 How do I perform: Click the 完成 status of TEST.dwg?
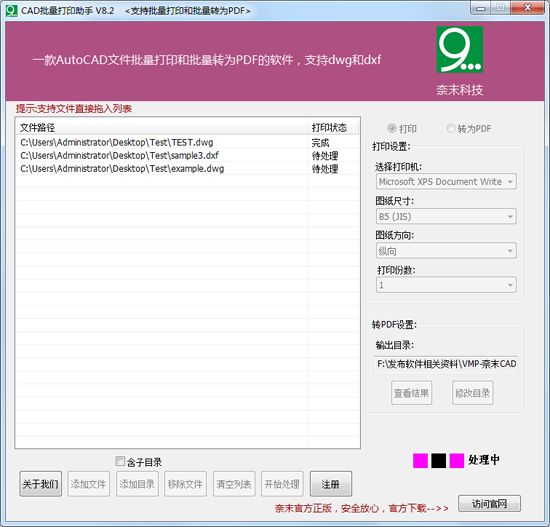tap(320, 142)
